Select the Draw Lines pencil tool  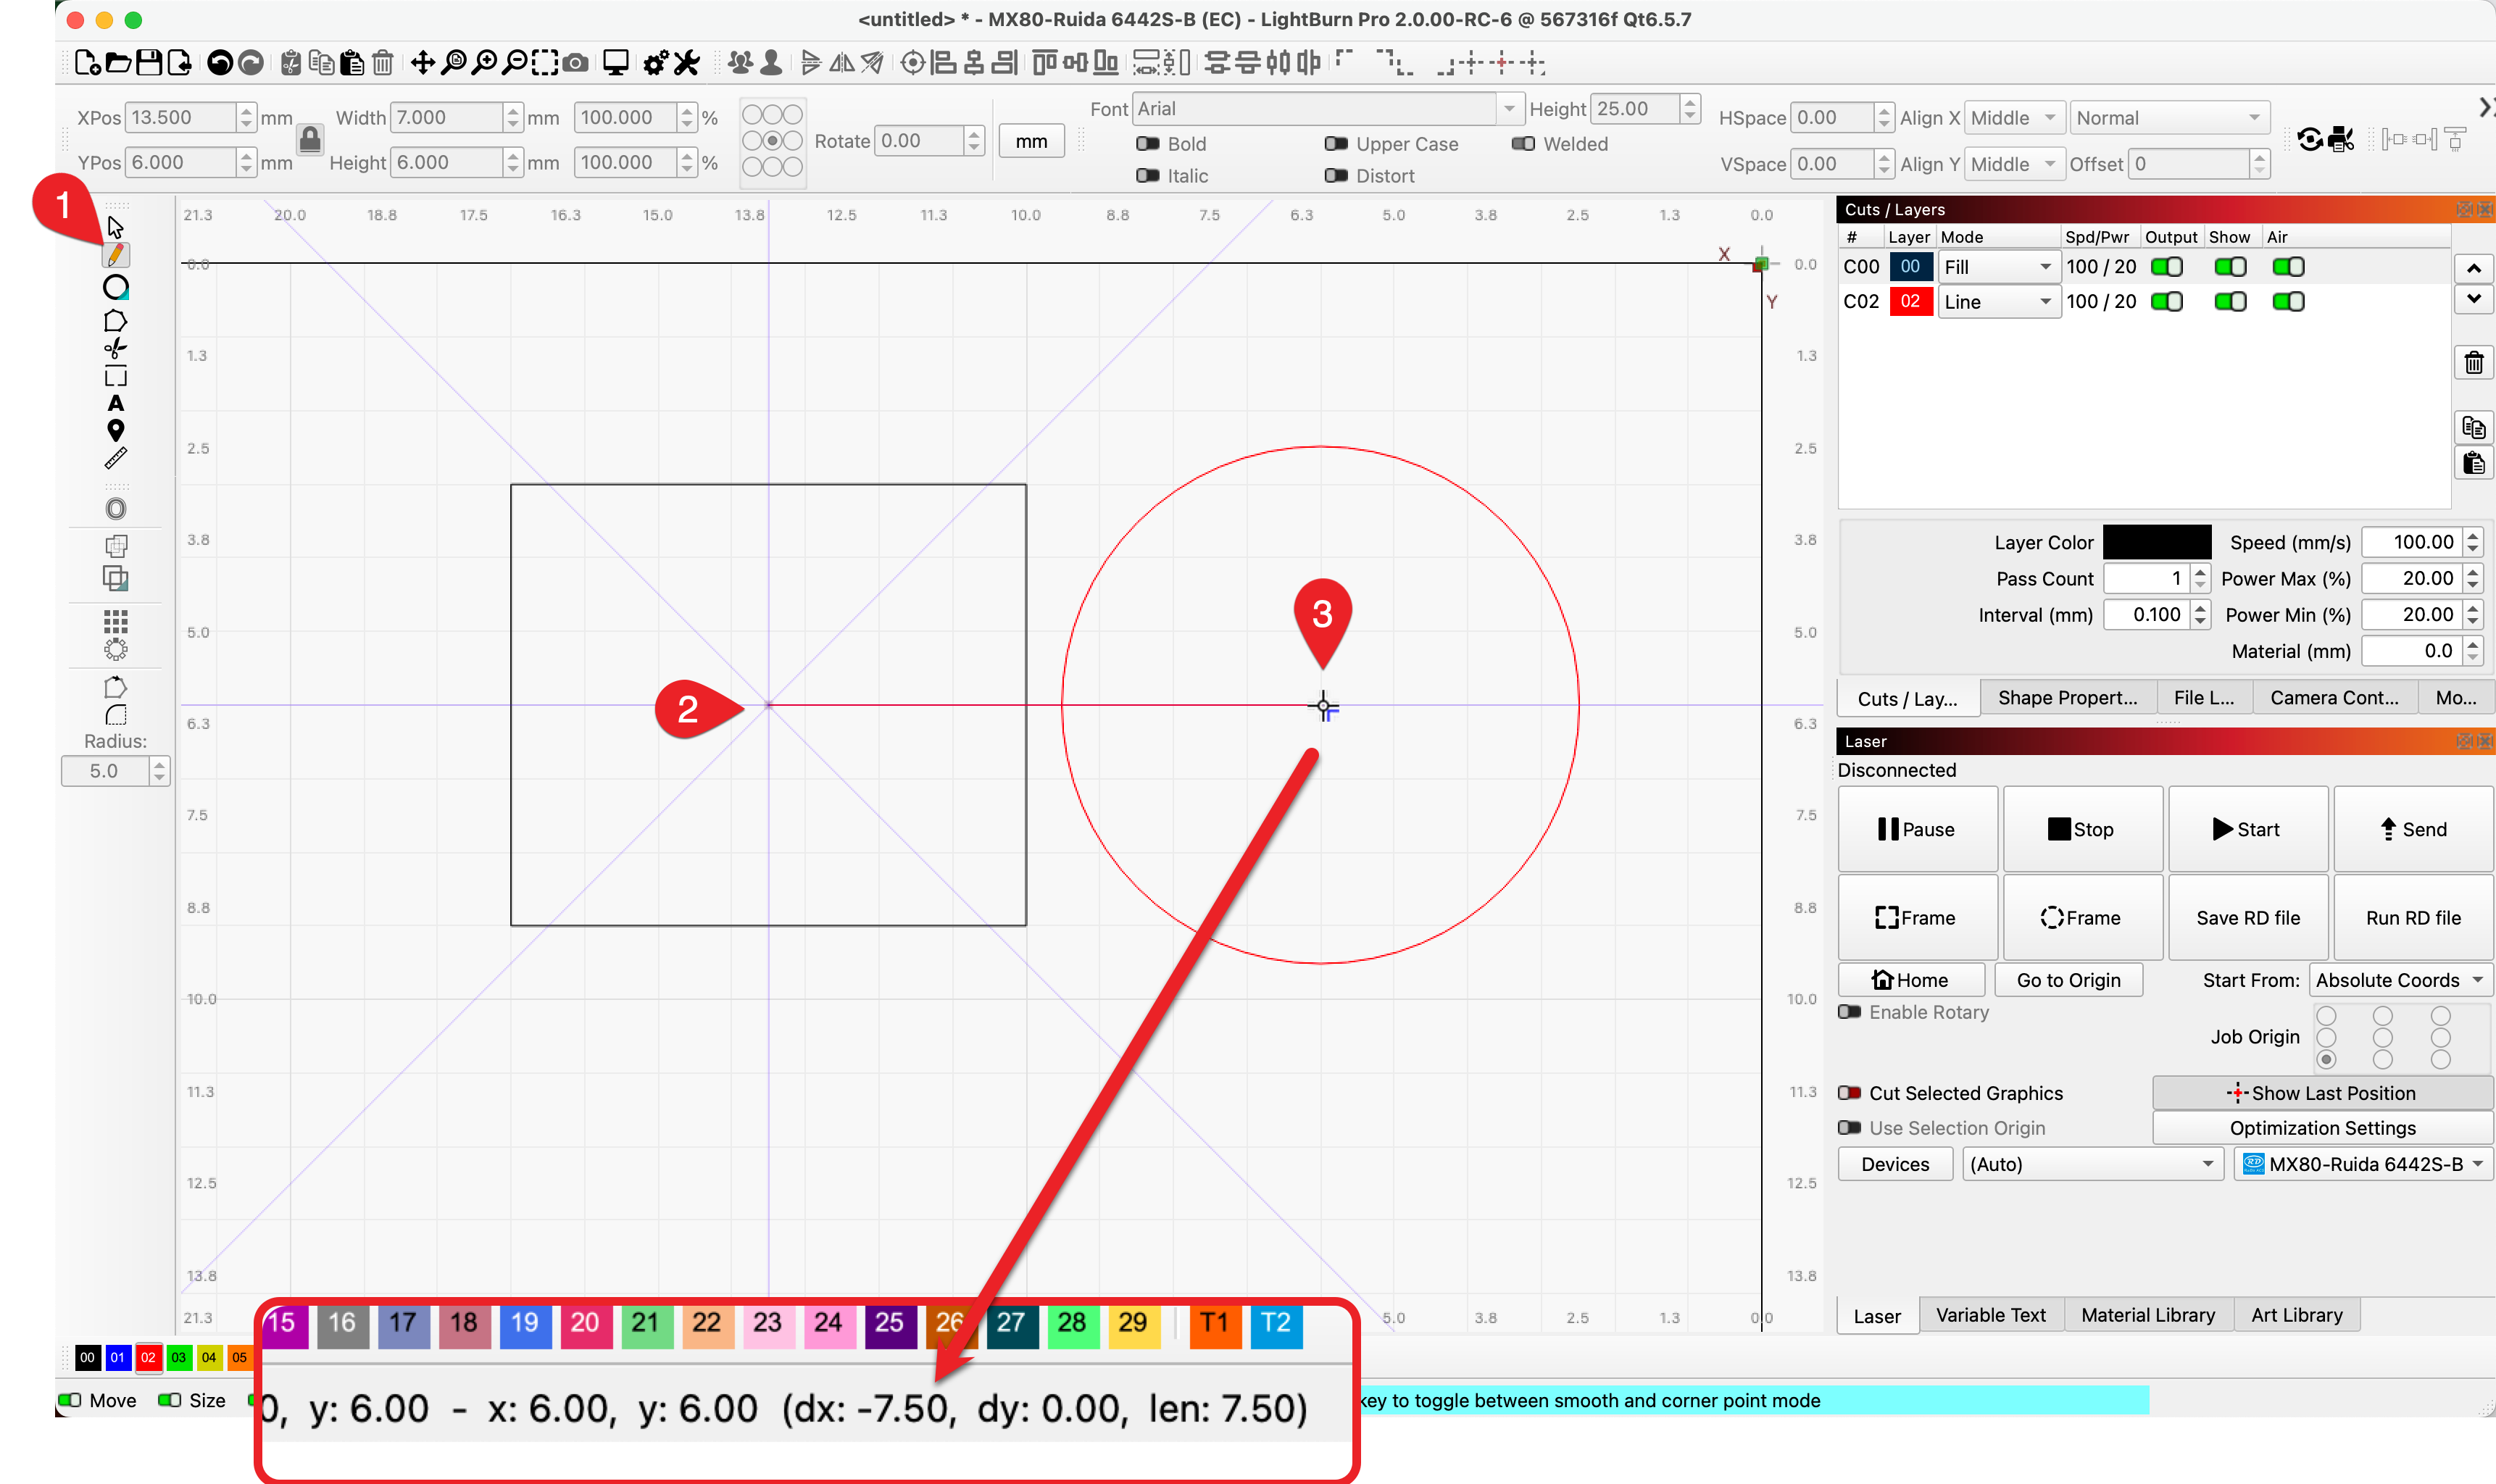[115, 255]
